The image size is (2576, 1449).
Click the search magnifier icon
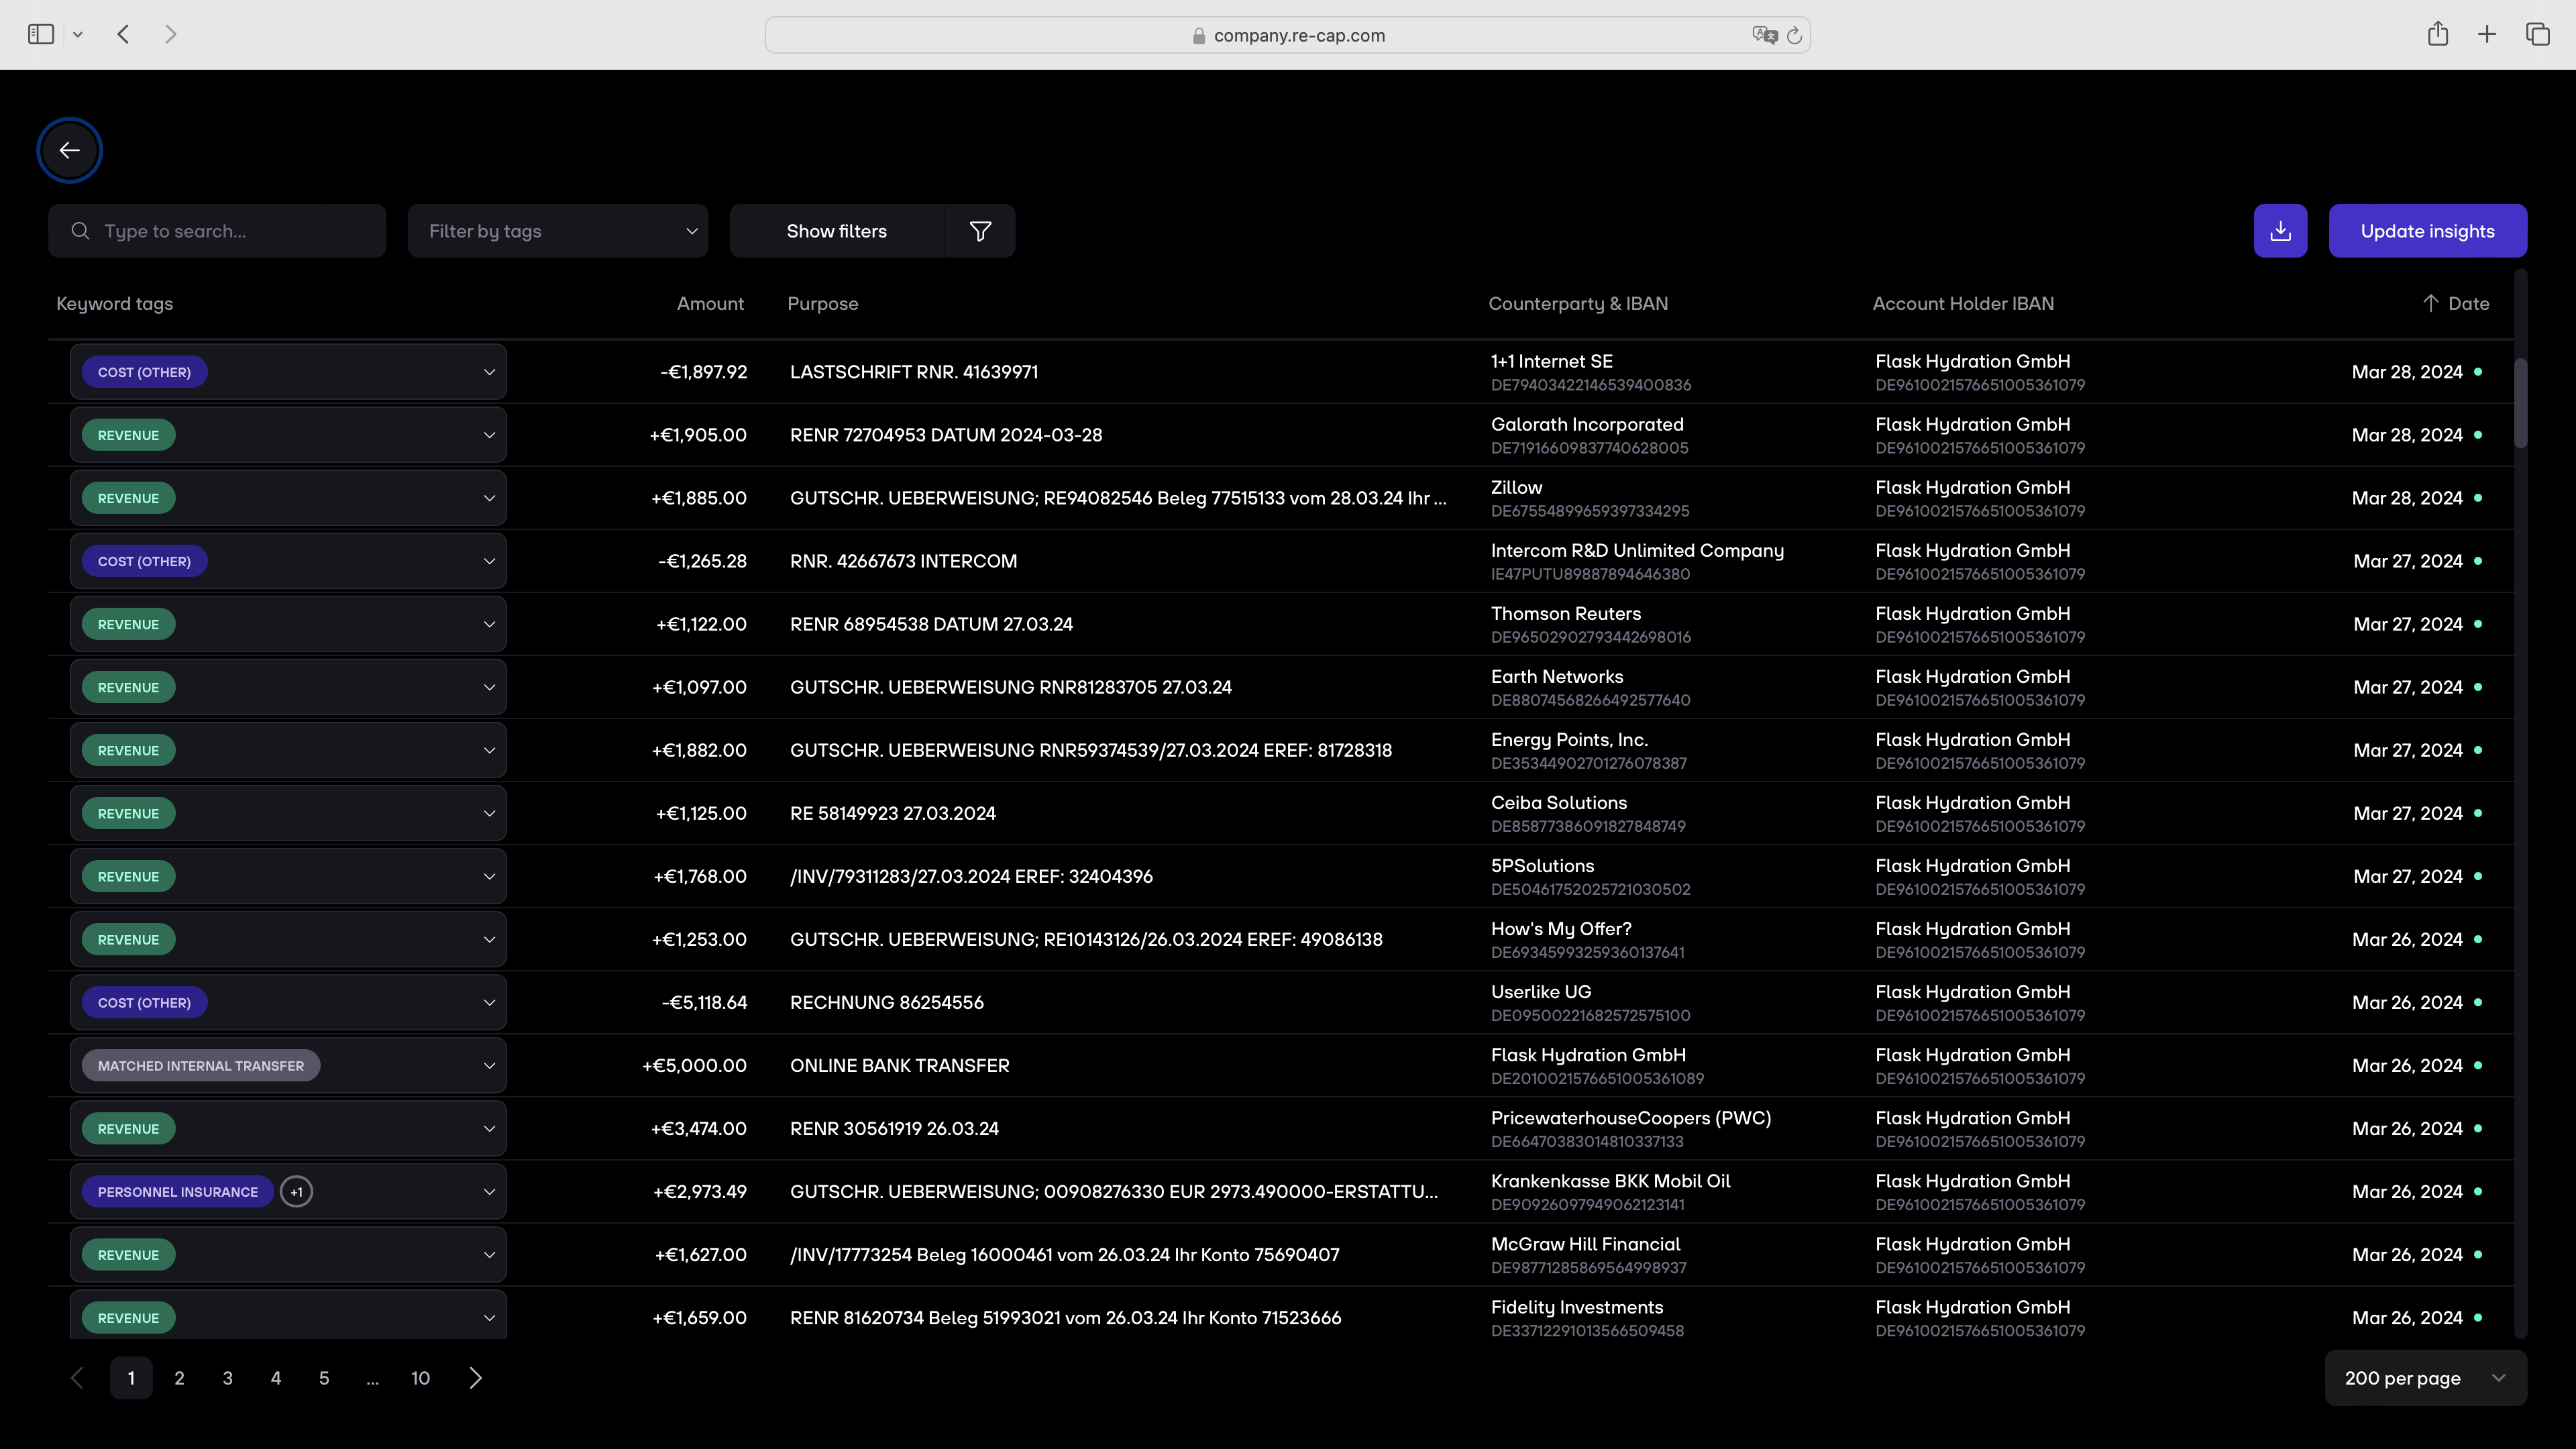click(80, 231)
